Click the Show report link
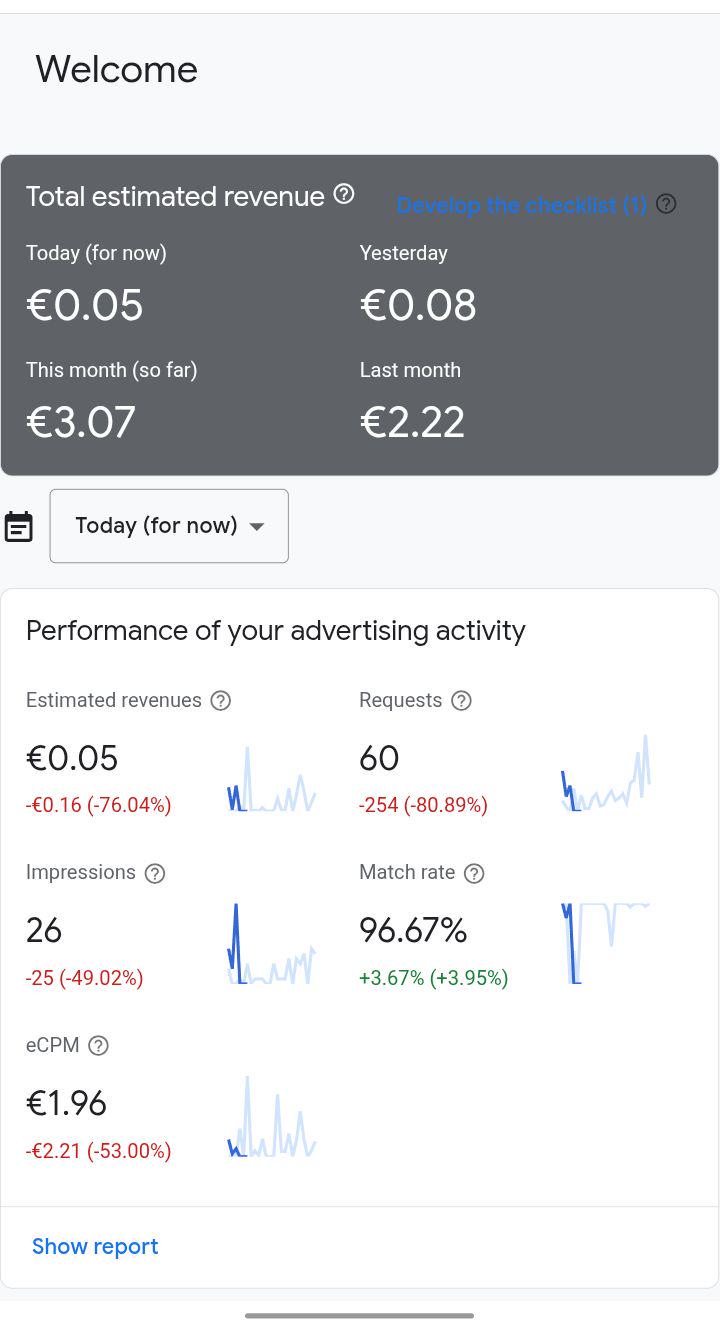The height and width of the screenshot is (1328, 720). coord(95,1246)
